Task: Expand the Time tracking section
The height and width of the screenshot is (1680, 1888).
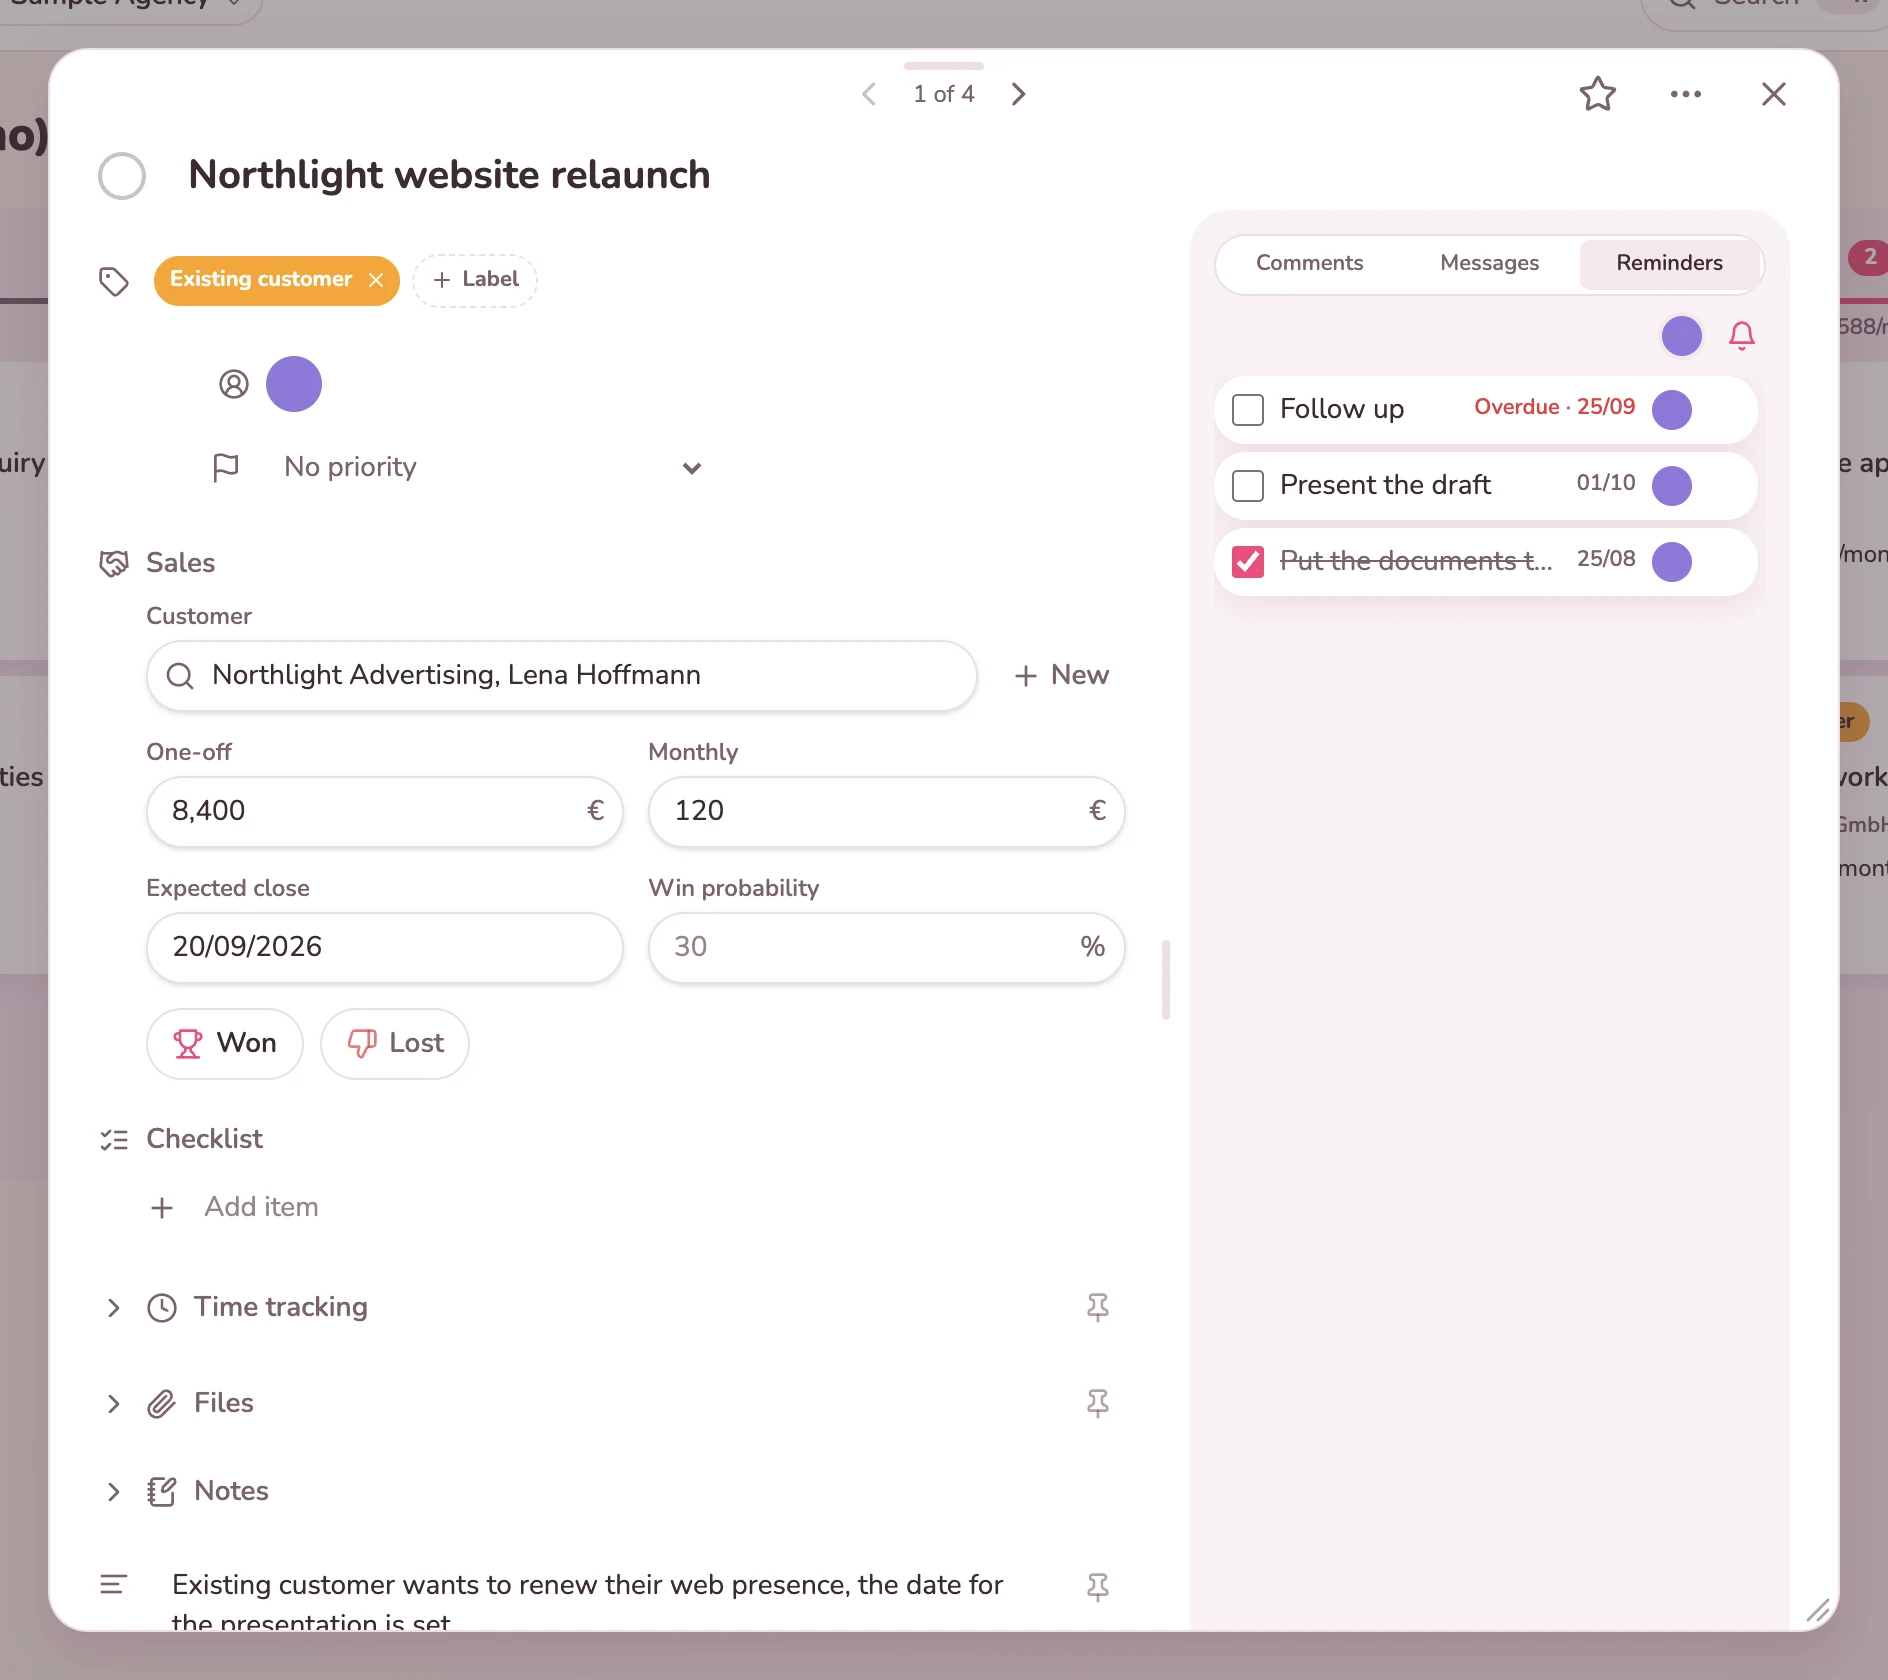Action: click(113, 1308)
